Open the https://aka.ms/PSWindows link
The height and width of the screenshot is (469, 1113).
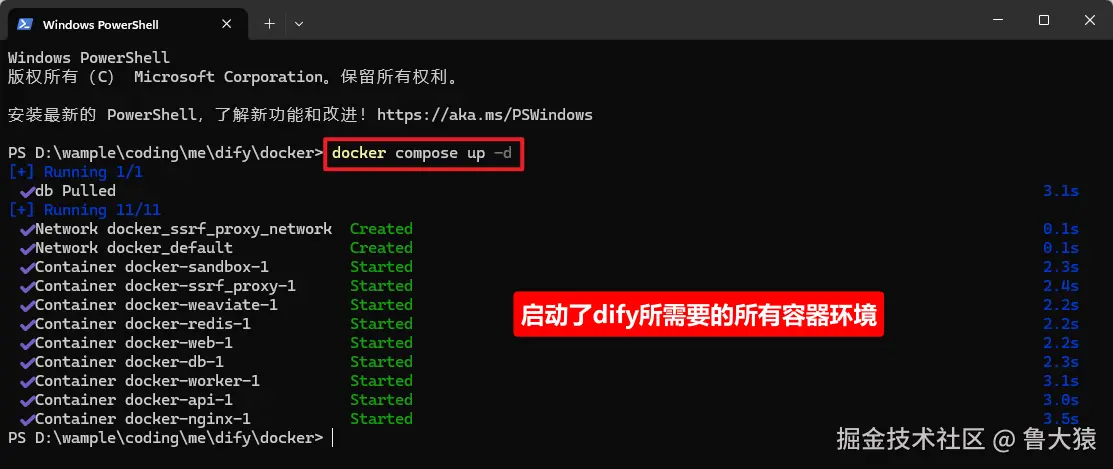(485, 114)
